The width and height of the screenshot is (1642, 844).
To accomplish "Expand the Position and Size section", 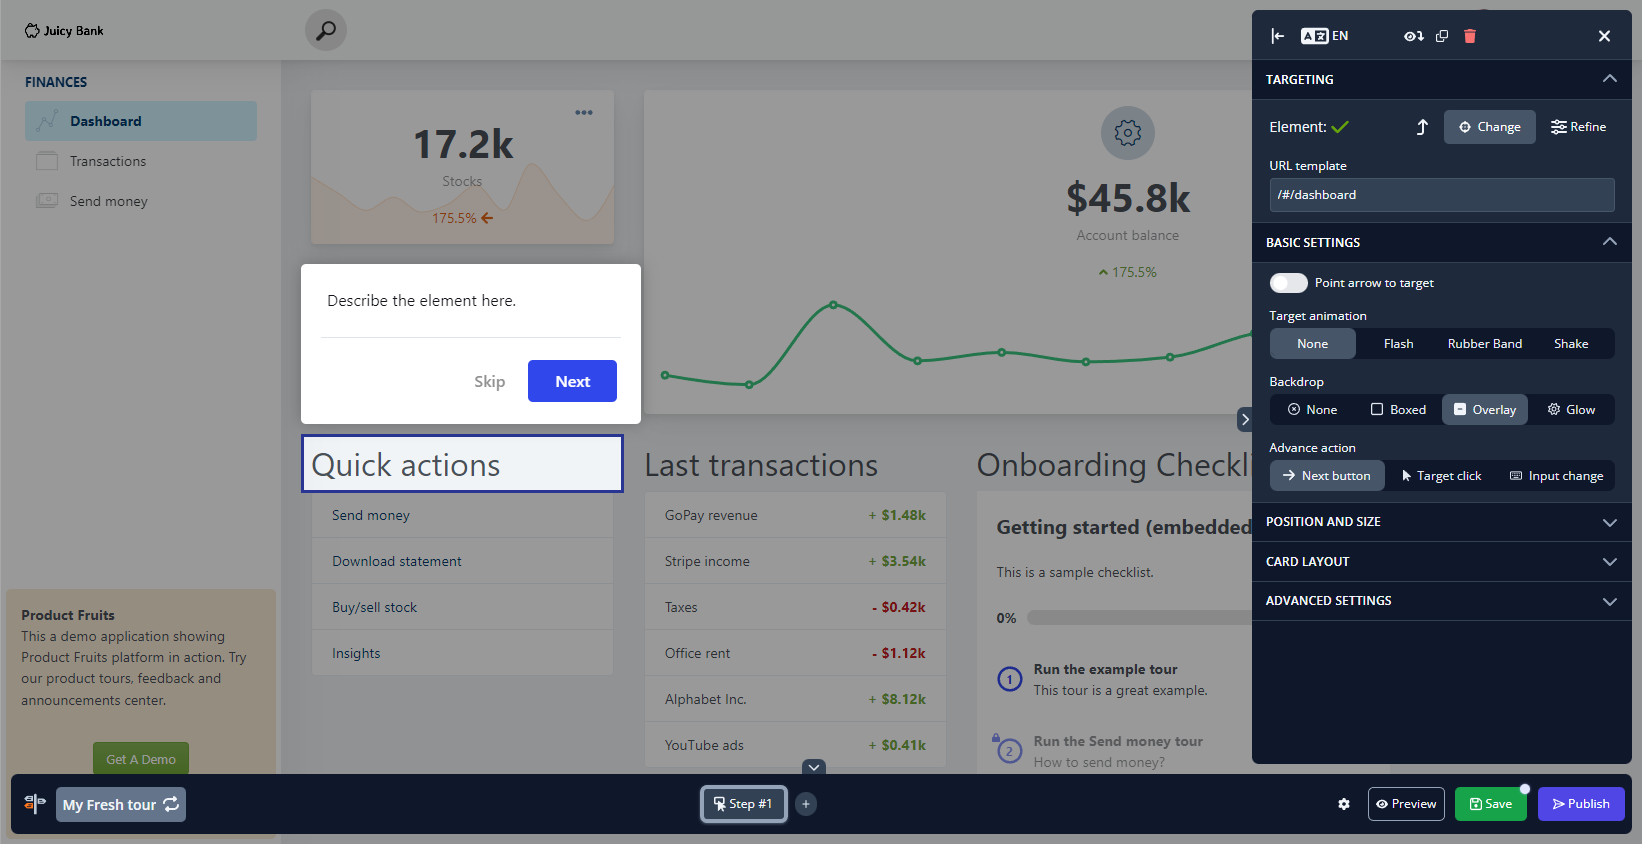I will click(x=1441, y=522).
